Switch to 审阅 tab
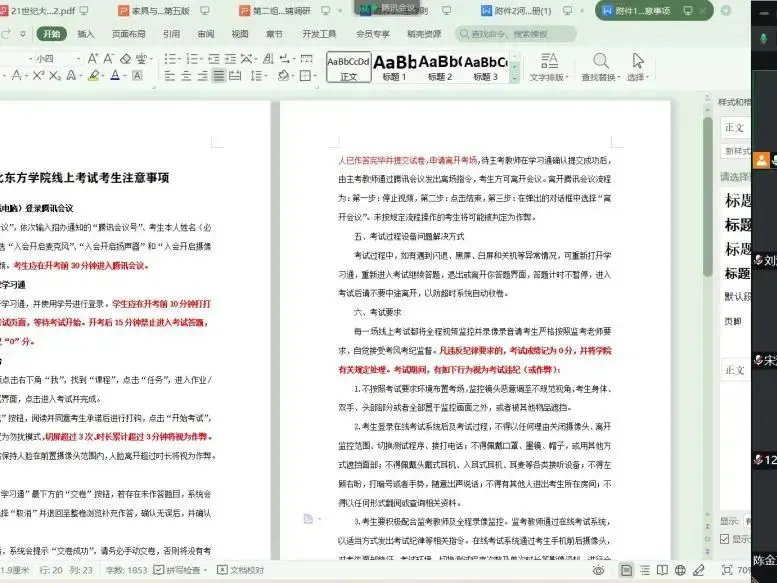Image resolution: width=777 pixels, height=583 pixels. [206, 34]
